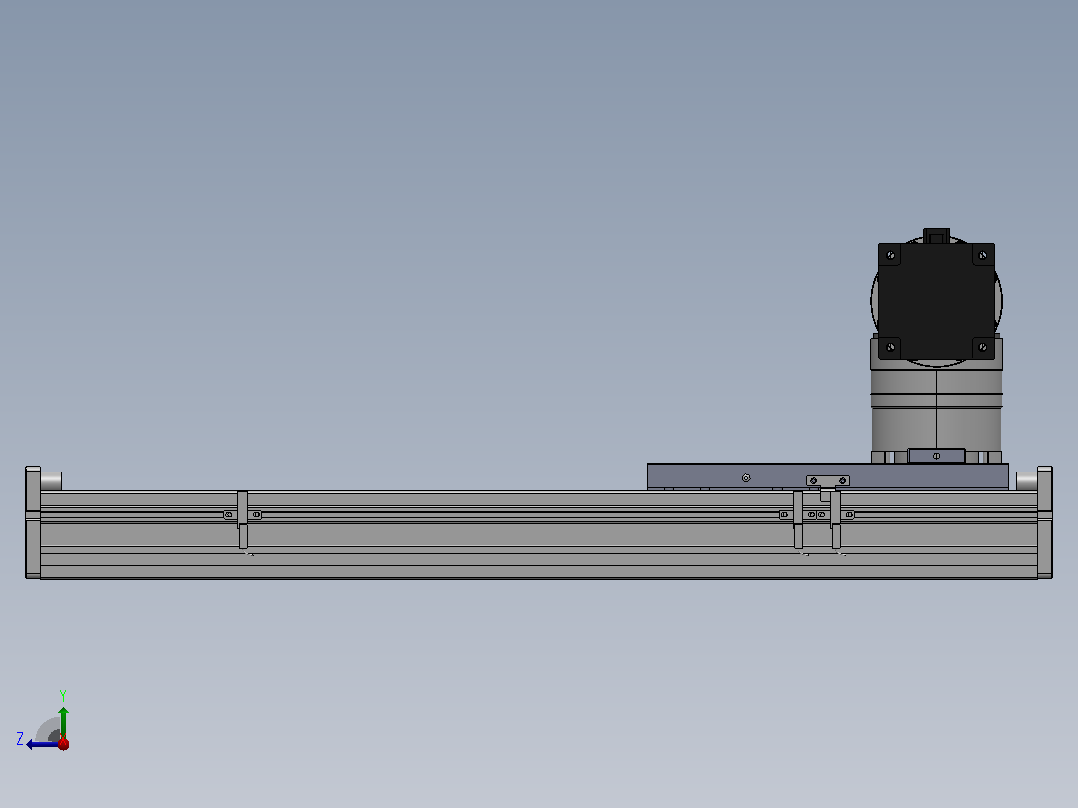The image size is (1078, 808).
Task: Select the lone screw on the carriage plate face
Action: point(746,478)
